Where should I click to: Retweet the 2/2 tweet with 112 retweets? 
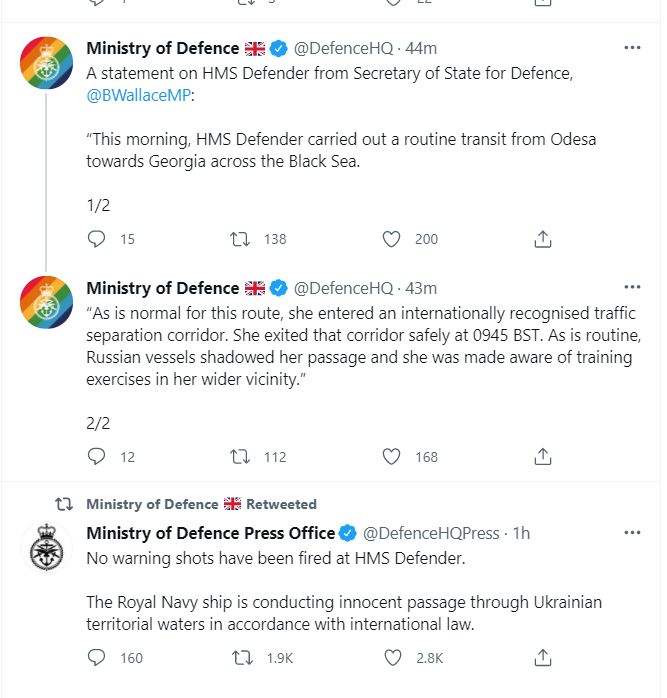[240, 457]
